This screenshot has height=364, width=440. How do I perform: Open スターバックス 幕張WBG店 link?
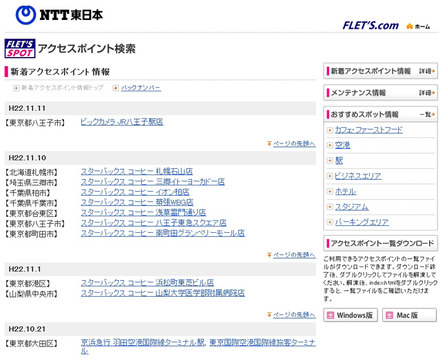(x=137, y=202)
